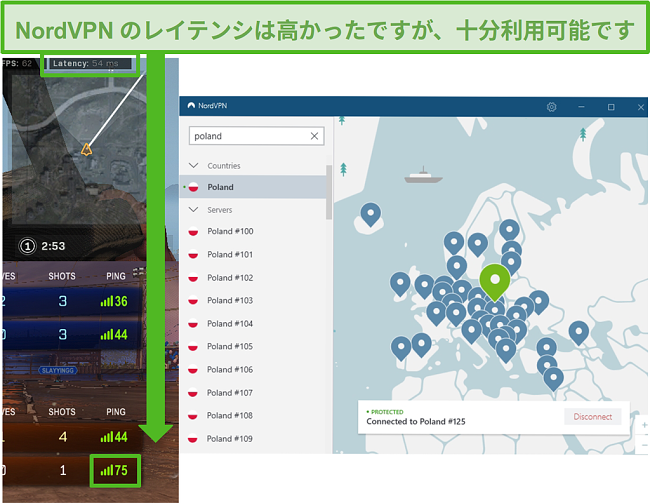
Task: Select Poland in the Countries list
Action: tap(253, 187)
